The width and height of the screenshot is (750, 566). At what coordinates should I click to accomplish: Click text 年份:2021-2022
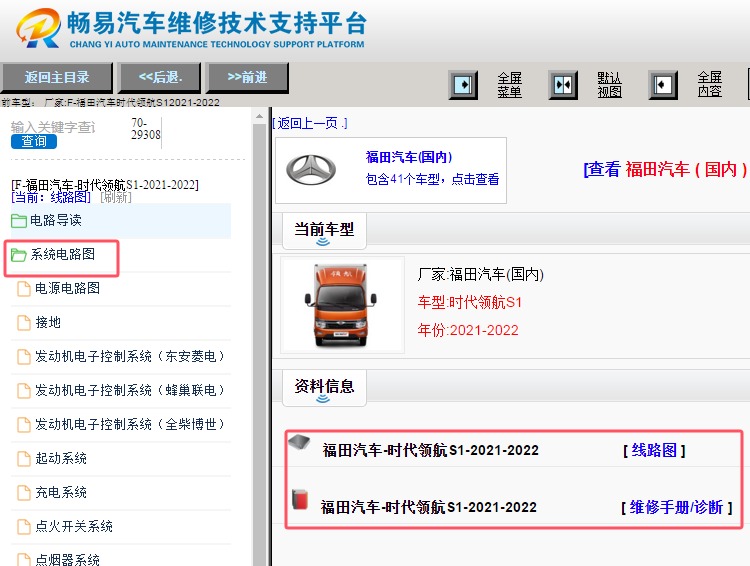(468, 330)
